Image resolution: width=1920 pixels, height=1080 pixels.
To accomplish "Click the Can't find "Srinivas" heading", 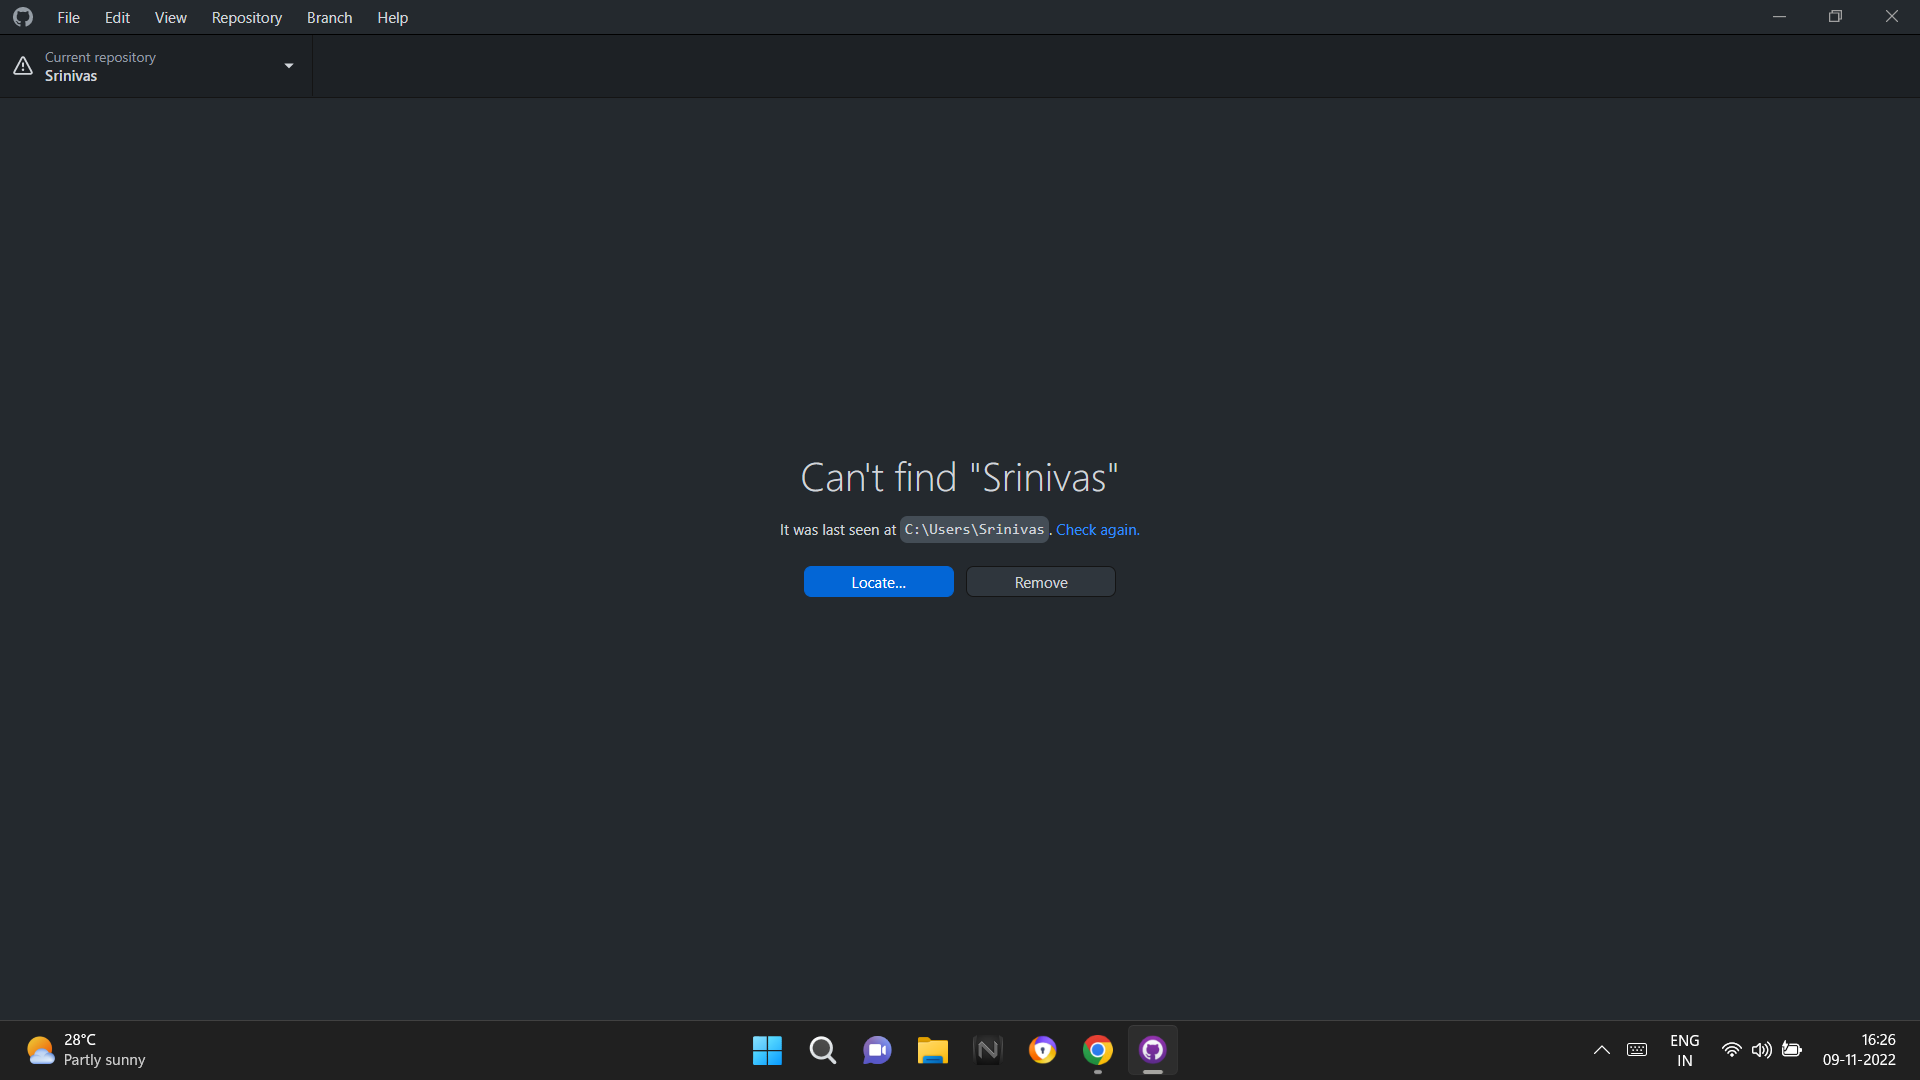I will [959, 477].
